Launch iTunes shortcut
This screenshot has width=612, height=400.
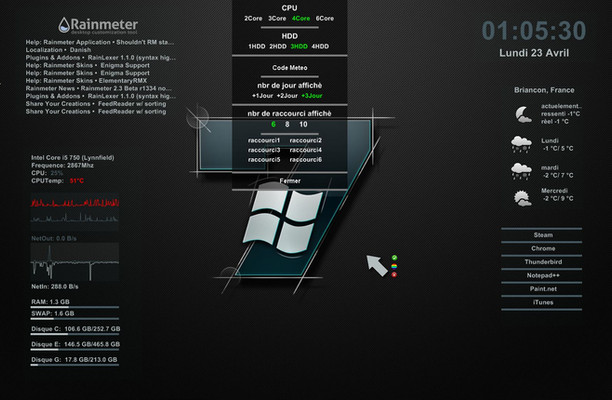coord(542,302)
